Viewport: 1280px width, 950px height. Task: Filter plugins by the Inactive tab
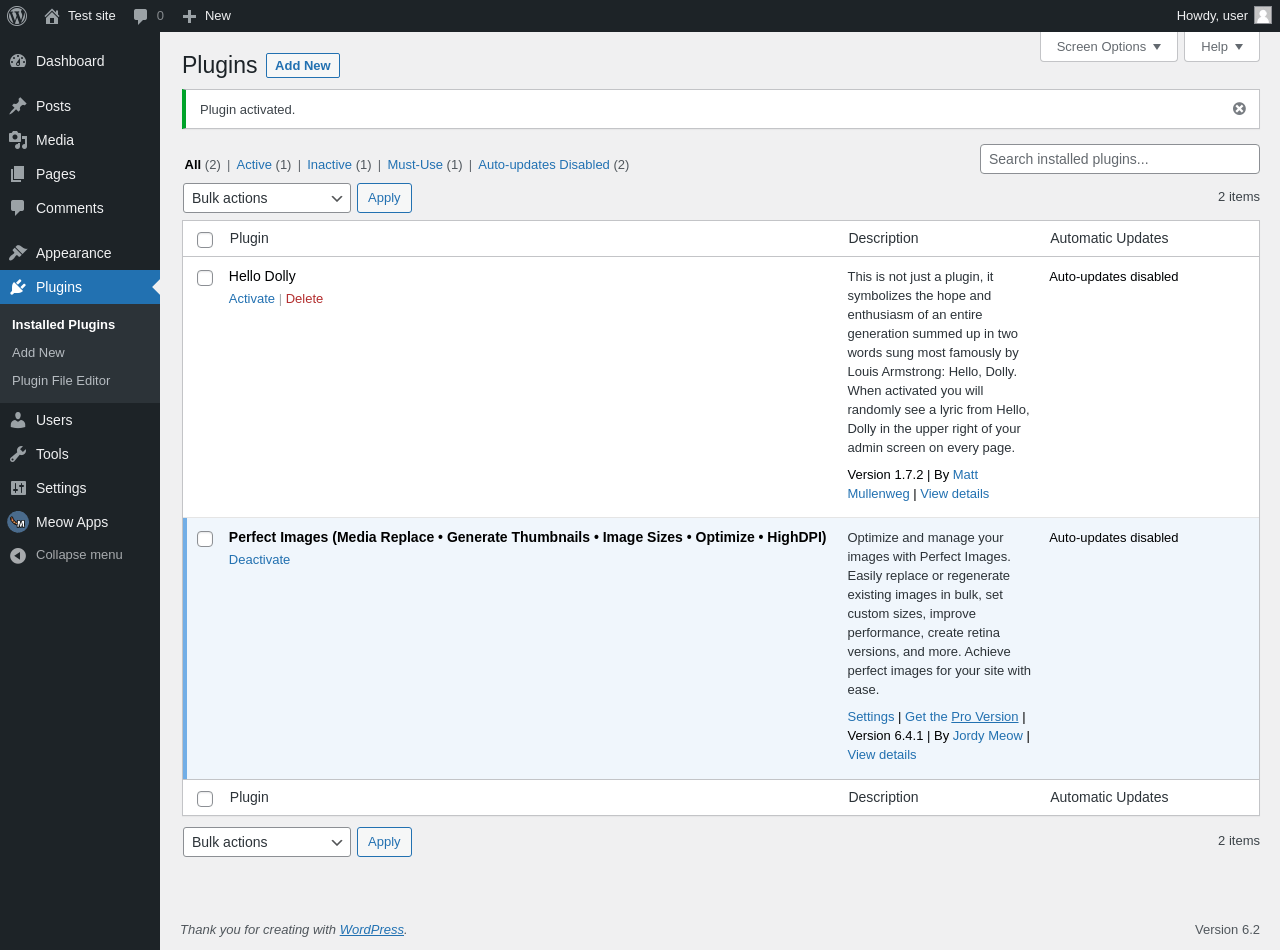(329, 165)
